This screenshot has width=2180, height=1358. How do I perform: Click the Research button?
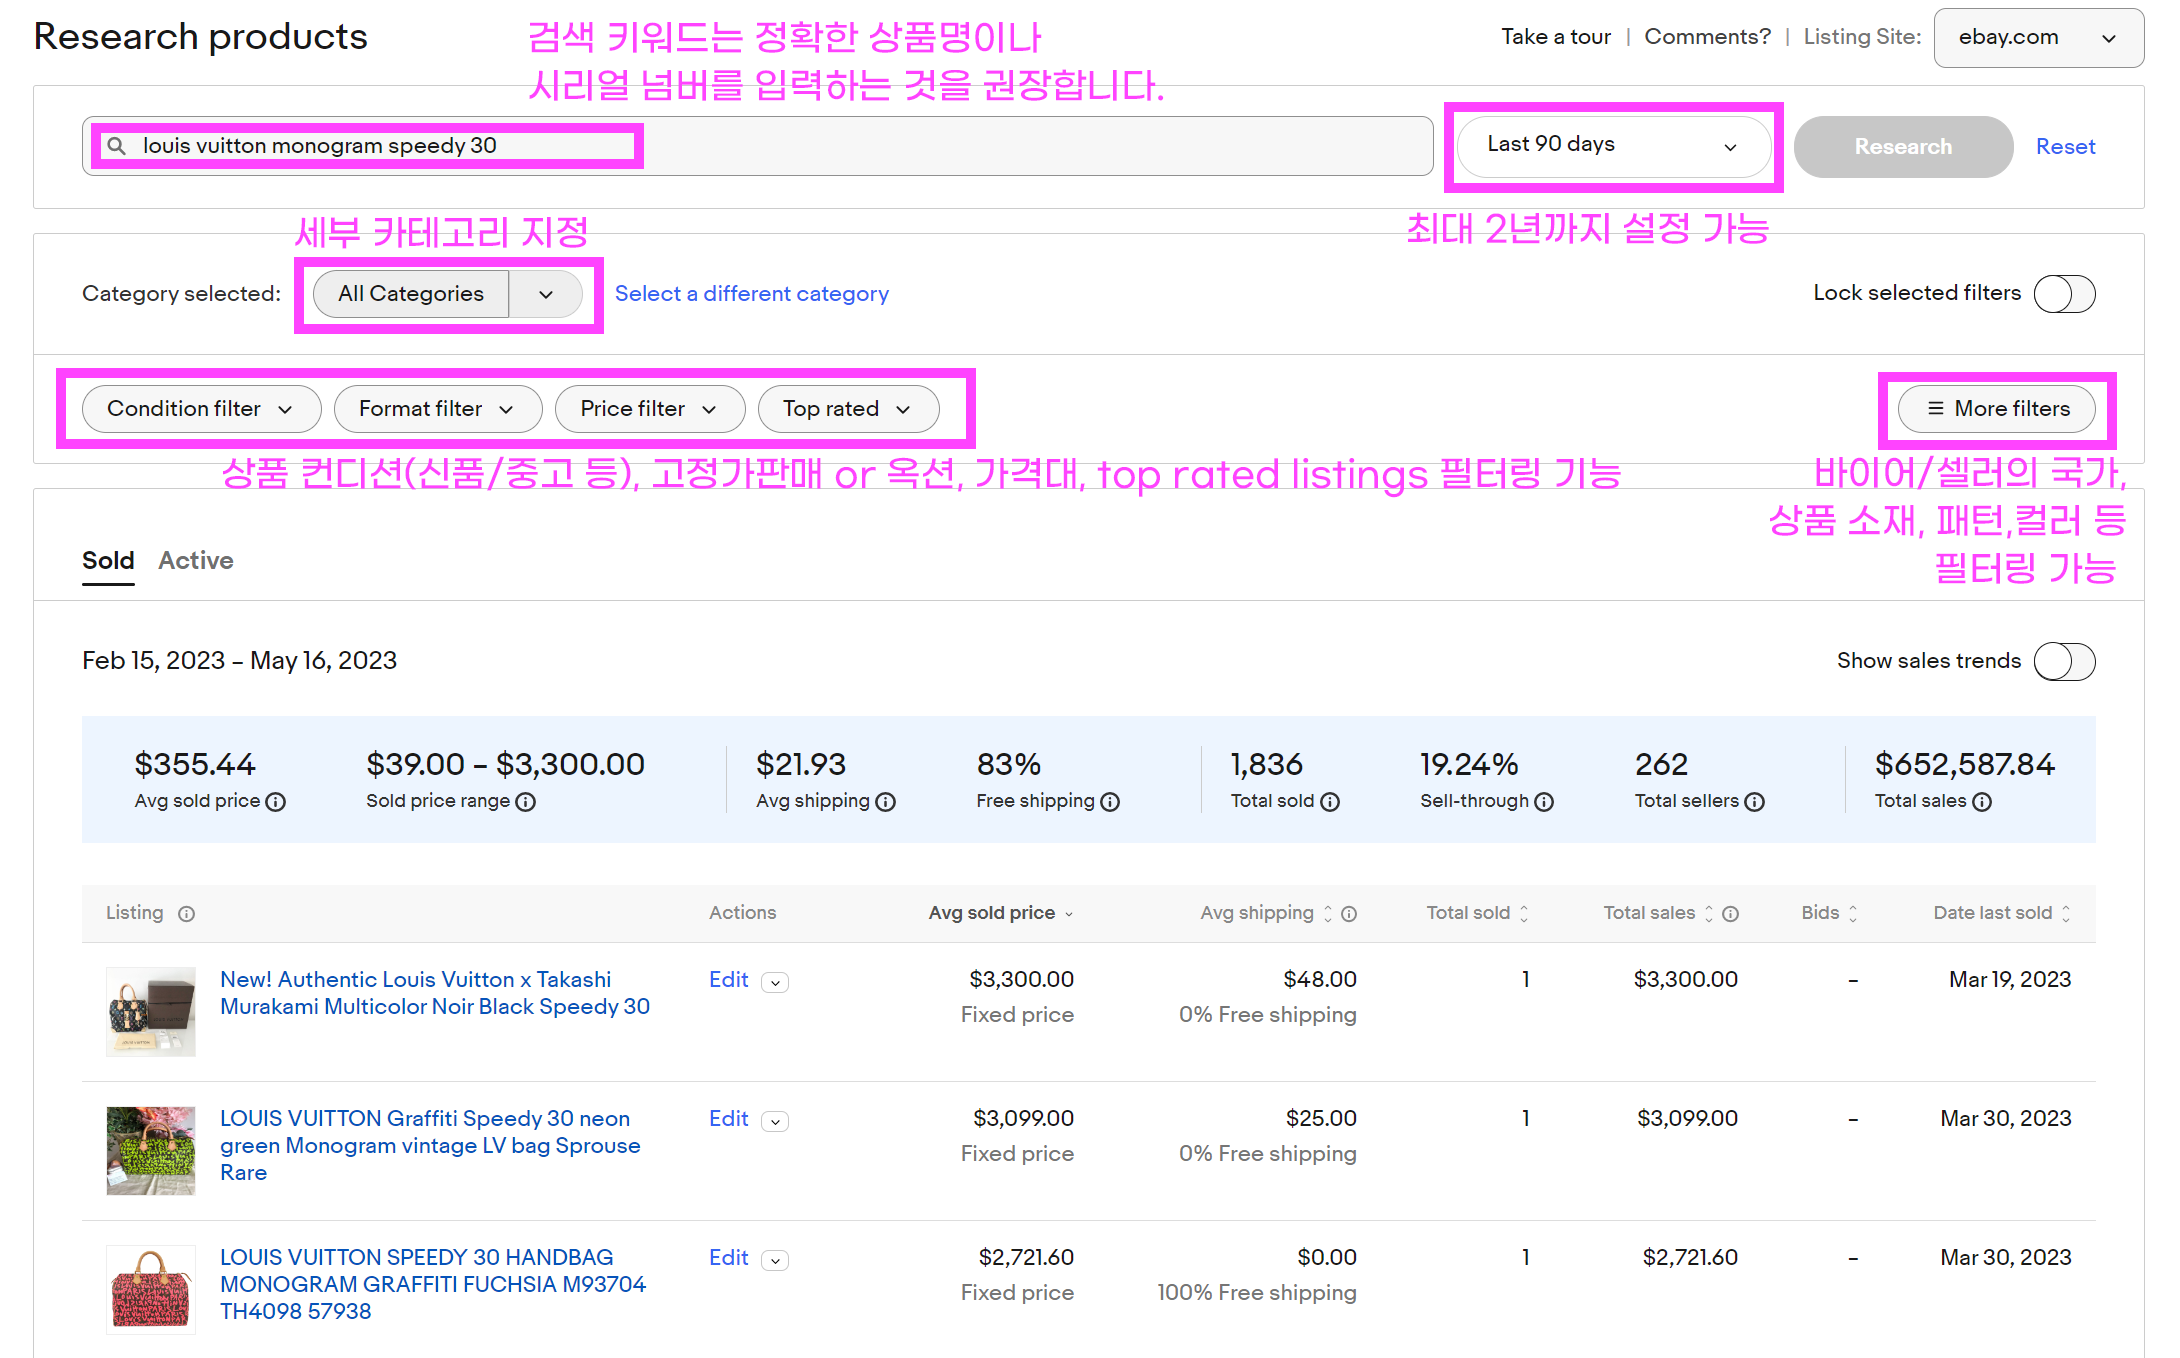1903,147
